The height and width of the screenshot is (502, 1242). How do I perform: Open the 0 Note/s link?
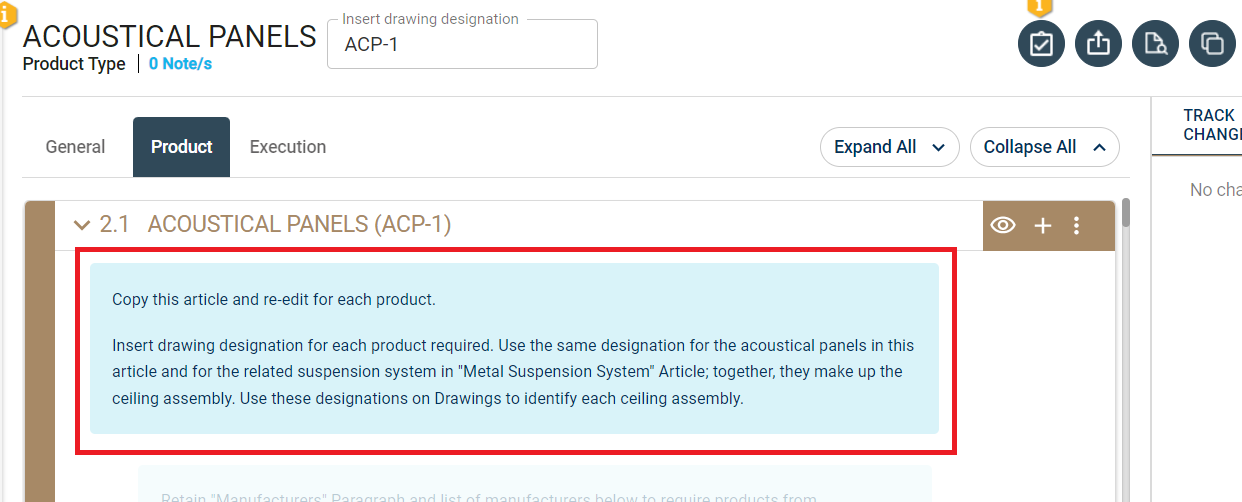coord(180,64)
